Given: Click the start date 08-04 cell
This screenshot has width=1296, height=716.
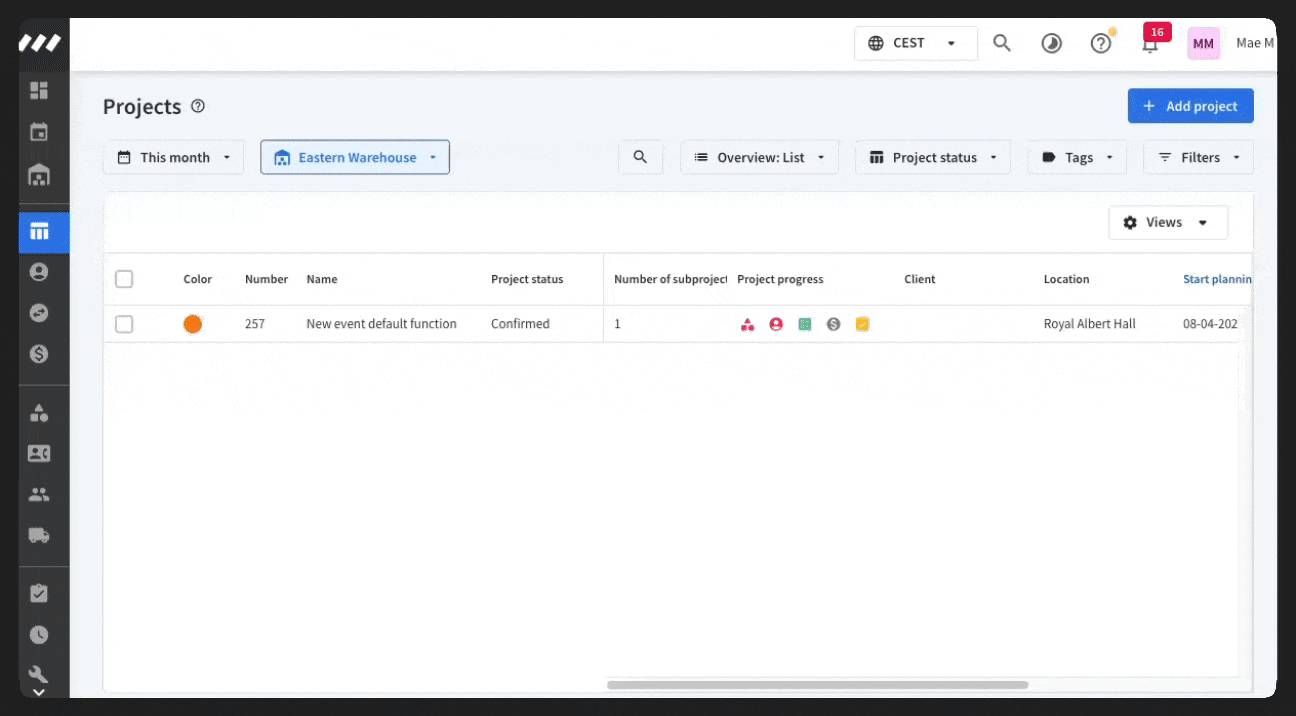Looking at the screenshot, I should click(1210, 324).
